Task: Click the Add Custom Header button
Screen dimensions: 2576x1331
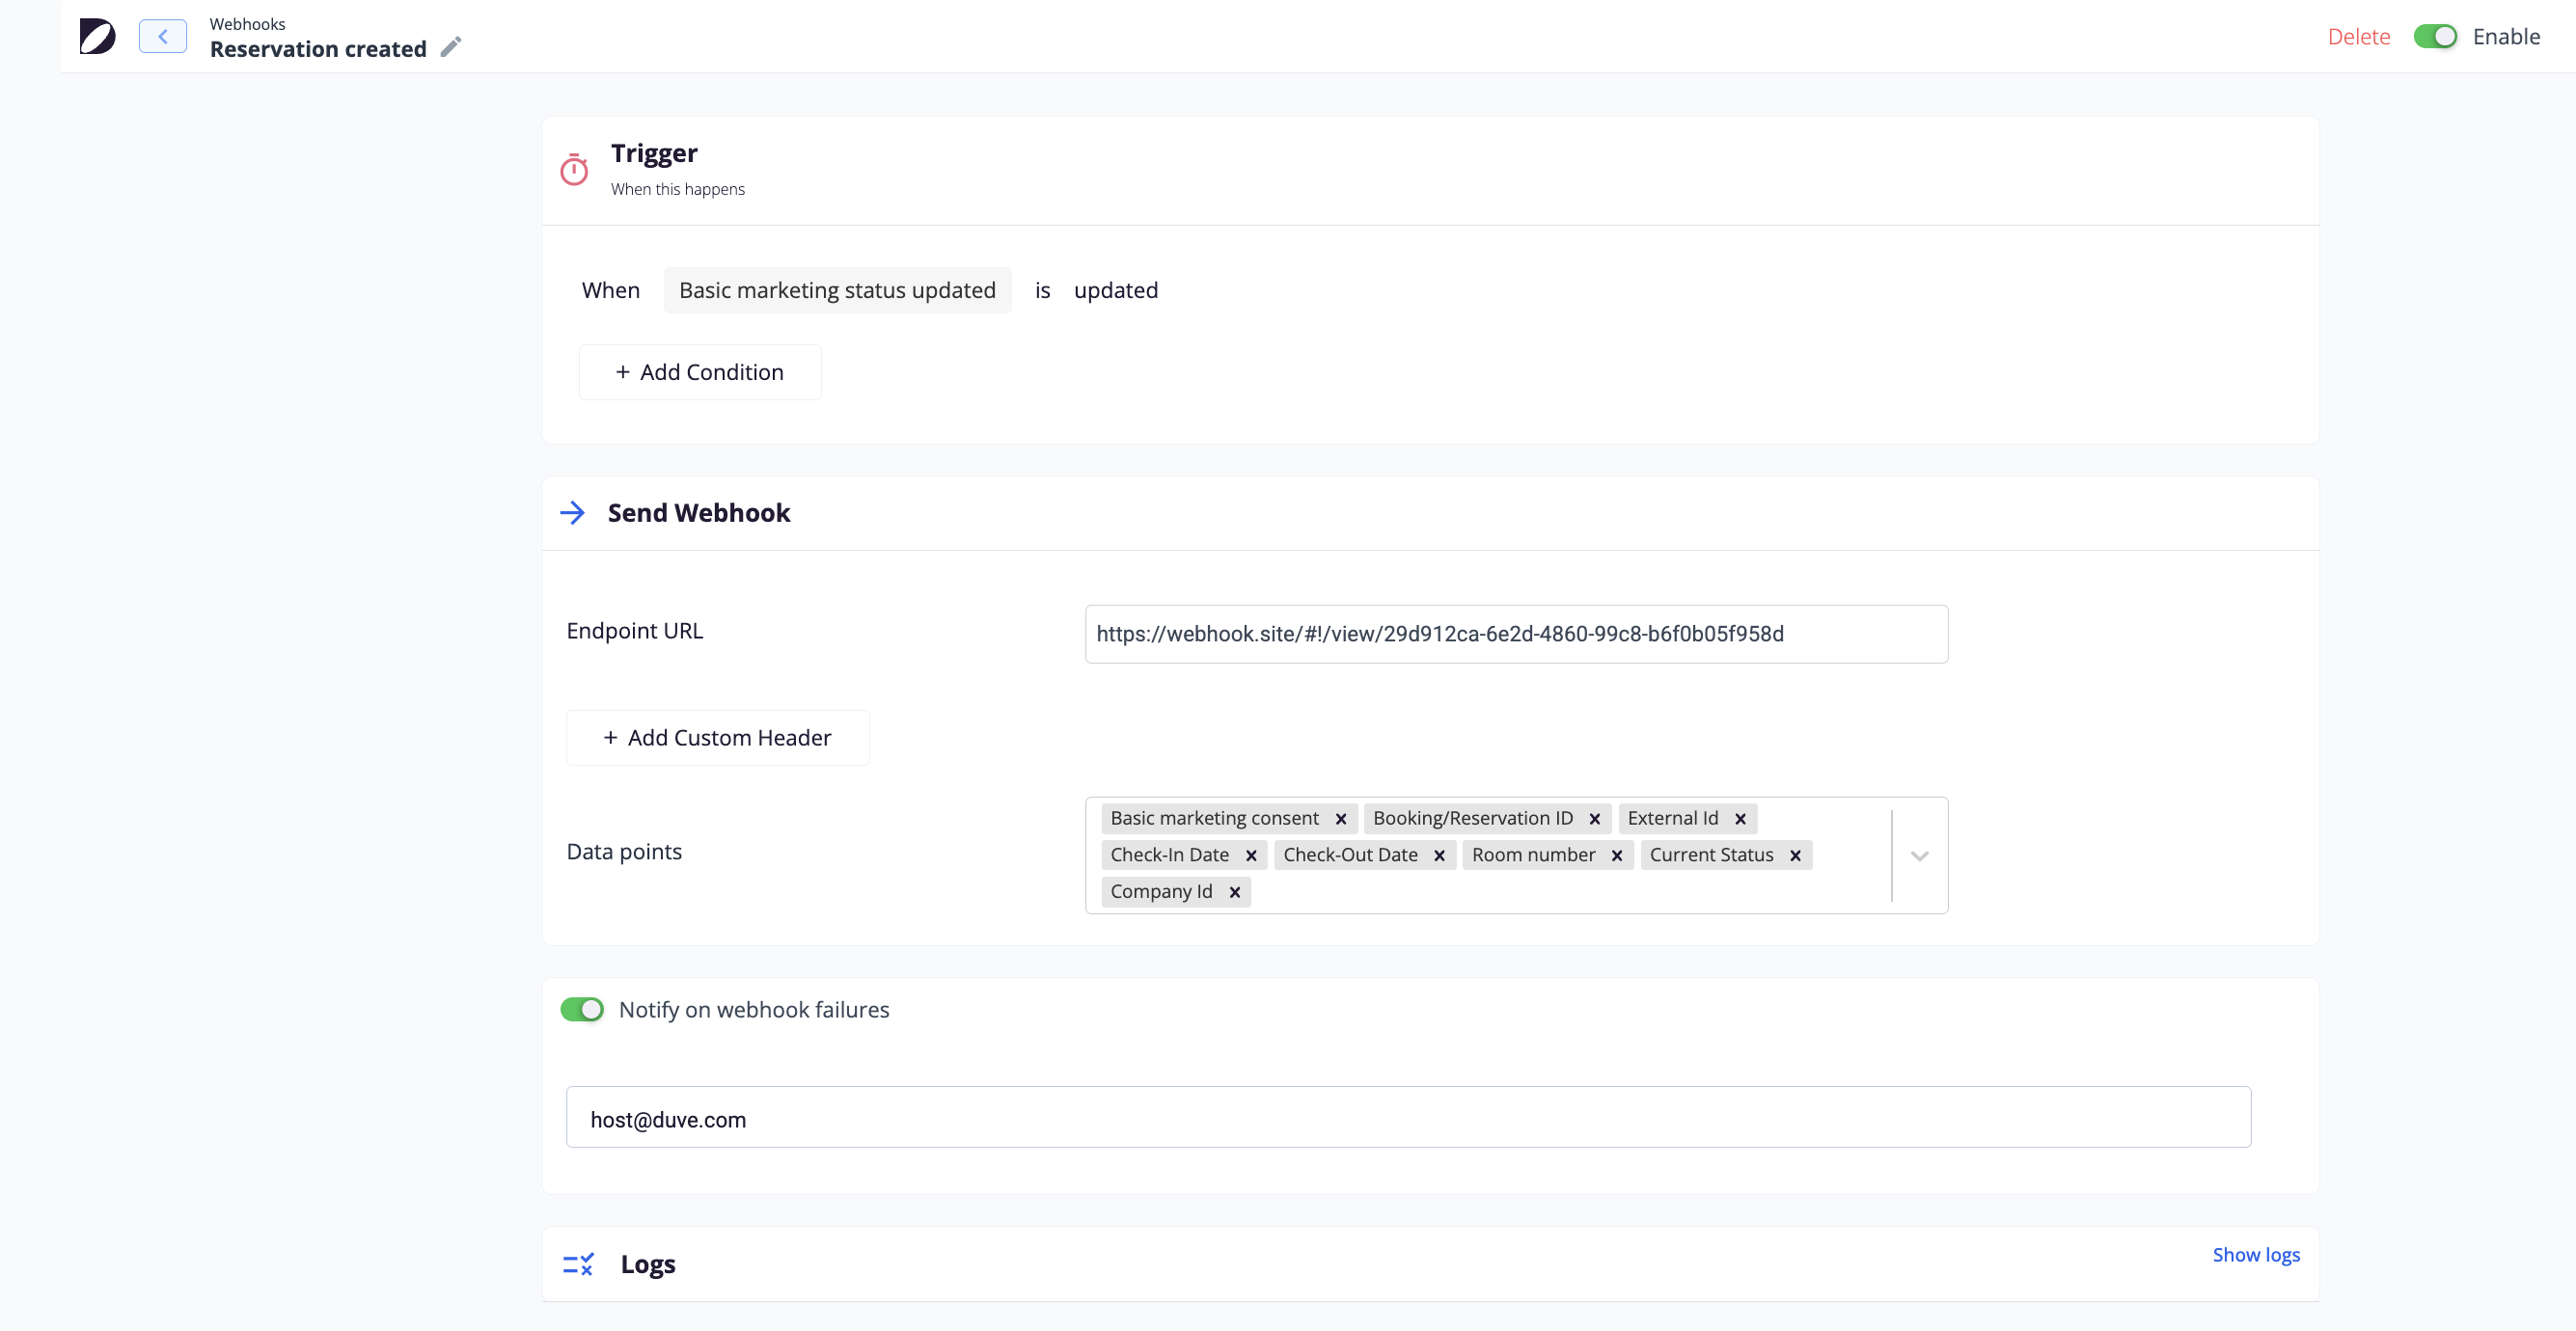Action: coord(718,738)
